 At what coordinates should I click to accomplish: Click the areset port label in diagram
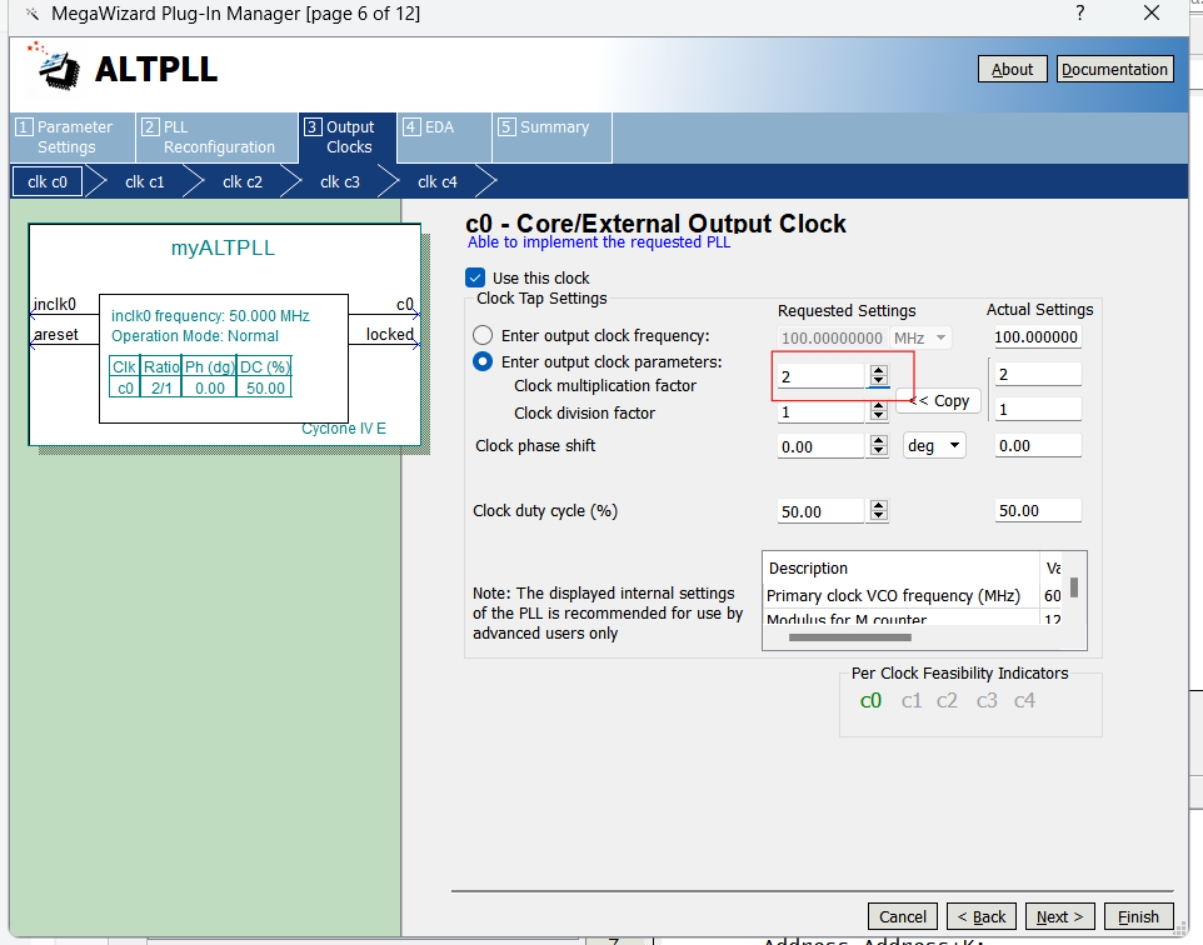pos(56,334)
